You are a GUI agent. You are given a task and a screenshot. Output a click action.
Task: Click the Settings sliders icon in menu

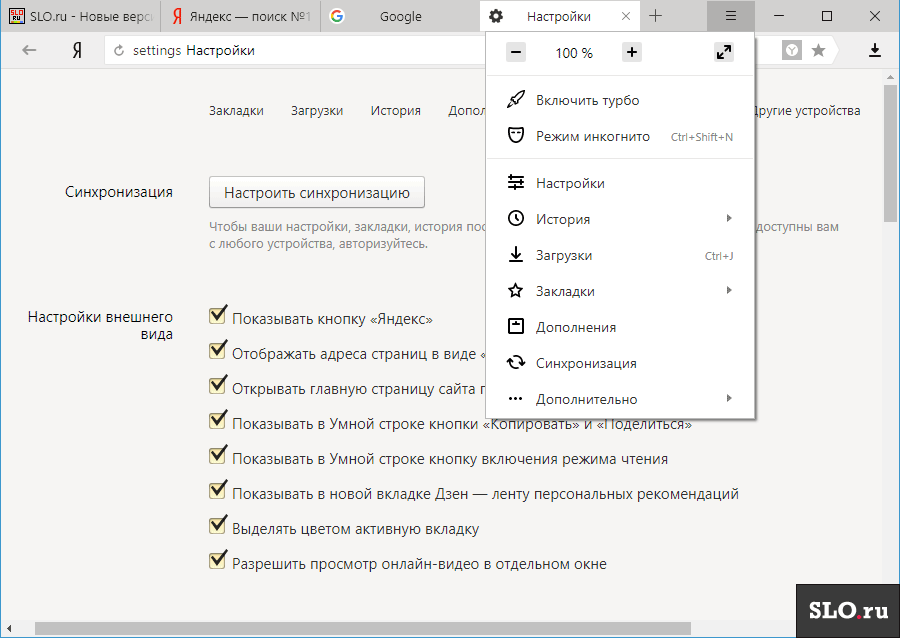(x=515, y=182)
